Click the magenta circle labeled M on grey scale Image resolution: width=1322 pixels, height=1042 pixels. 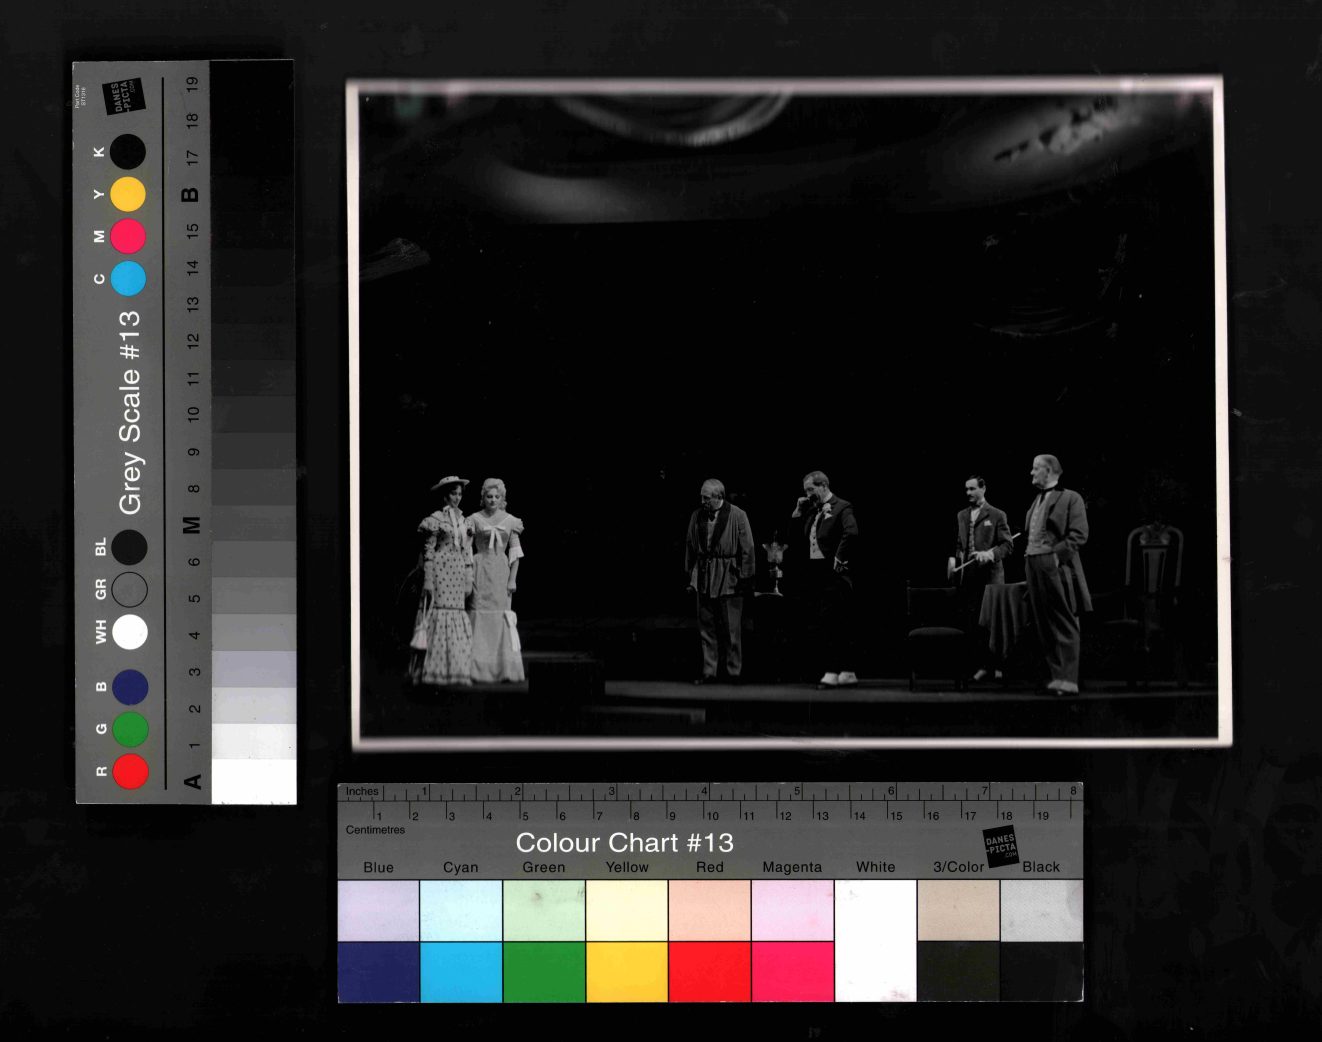128,236
